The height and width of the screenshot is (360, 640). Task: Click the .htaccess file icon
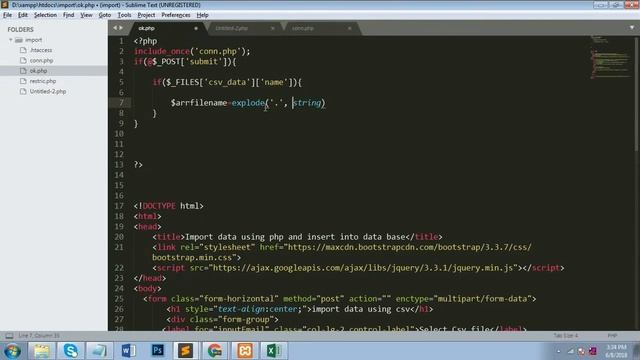(x=23, y=50)
